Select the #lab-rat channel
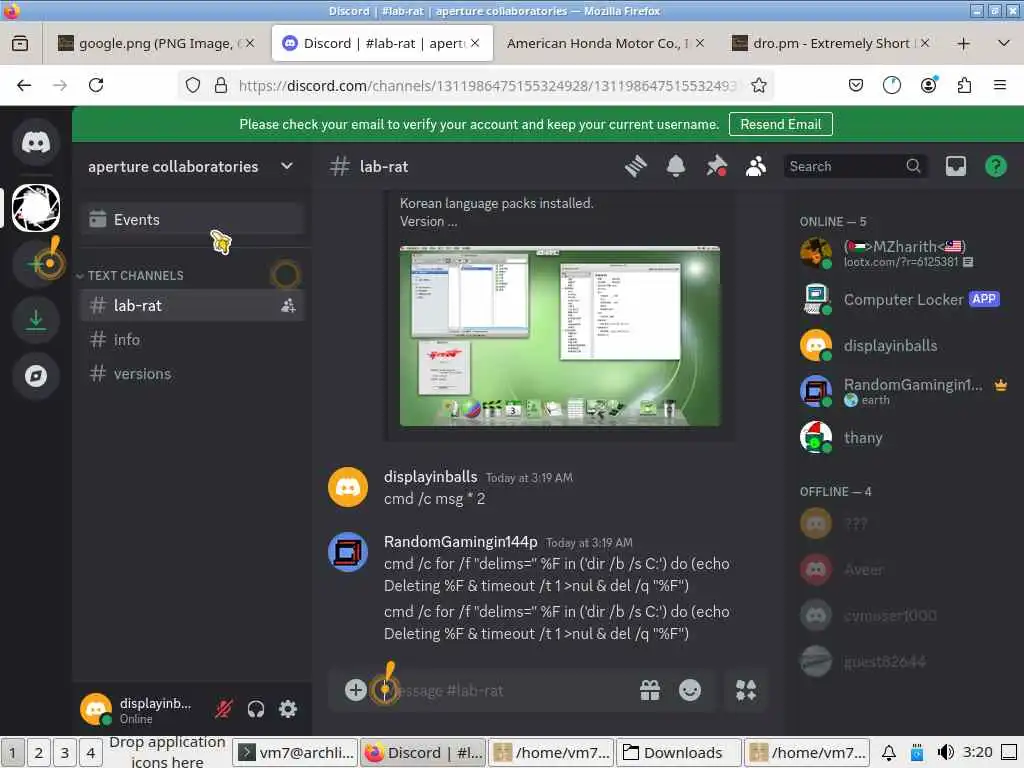 [x=193, y=305]
